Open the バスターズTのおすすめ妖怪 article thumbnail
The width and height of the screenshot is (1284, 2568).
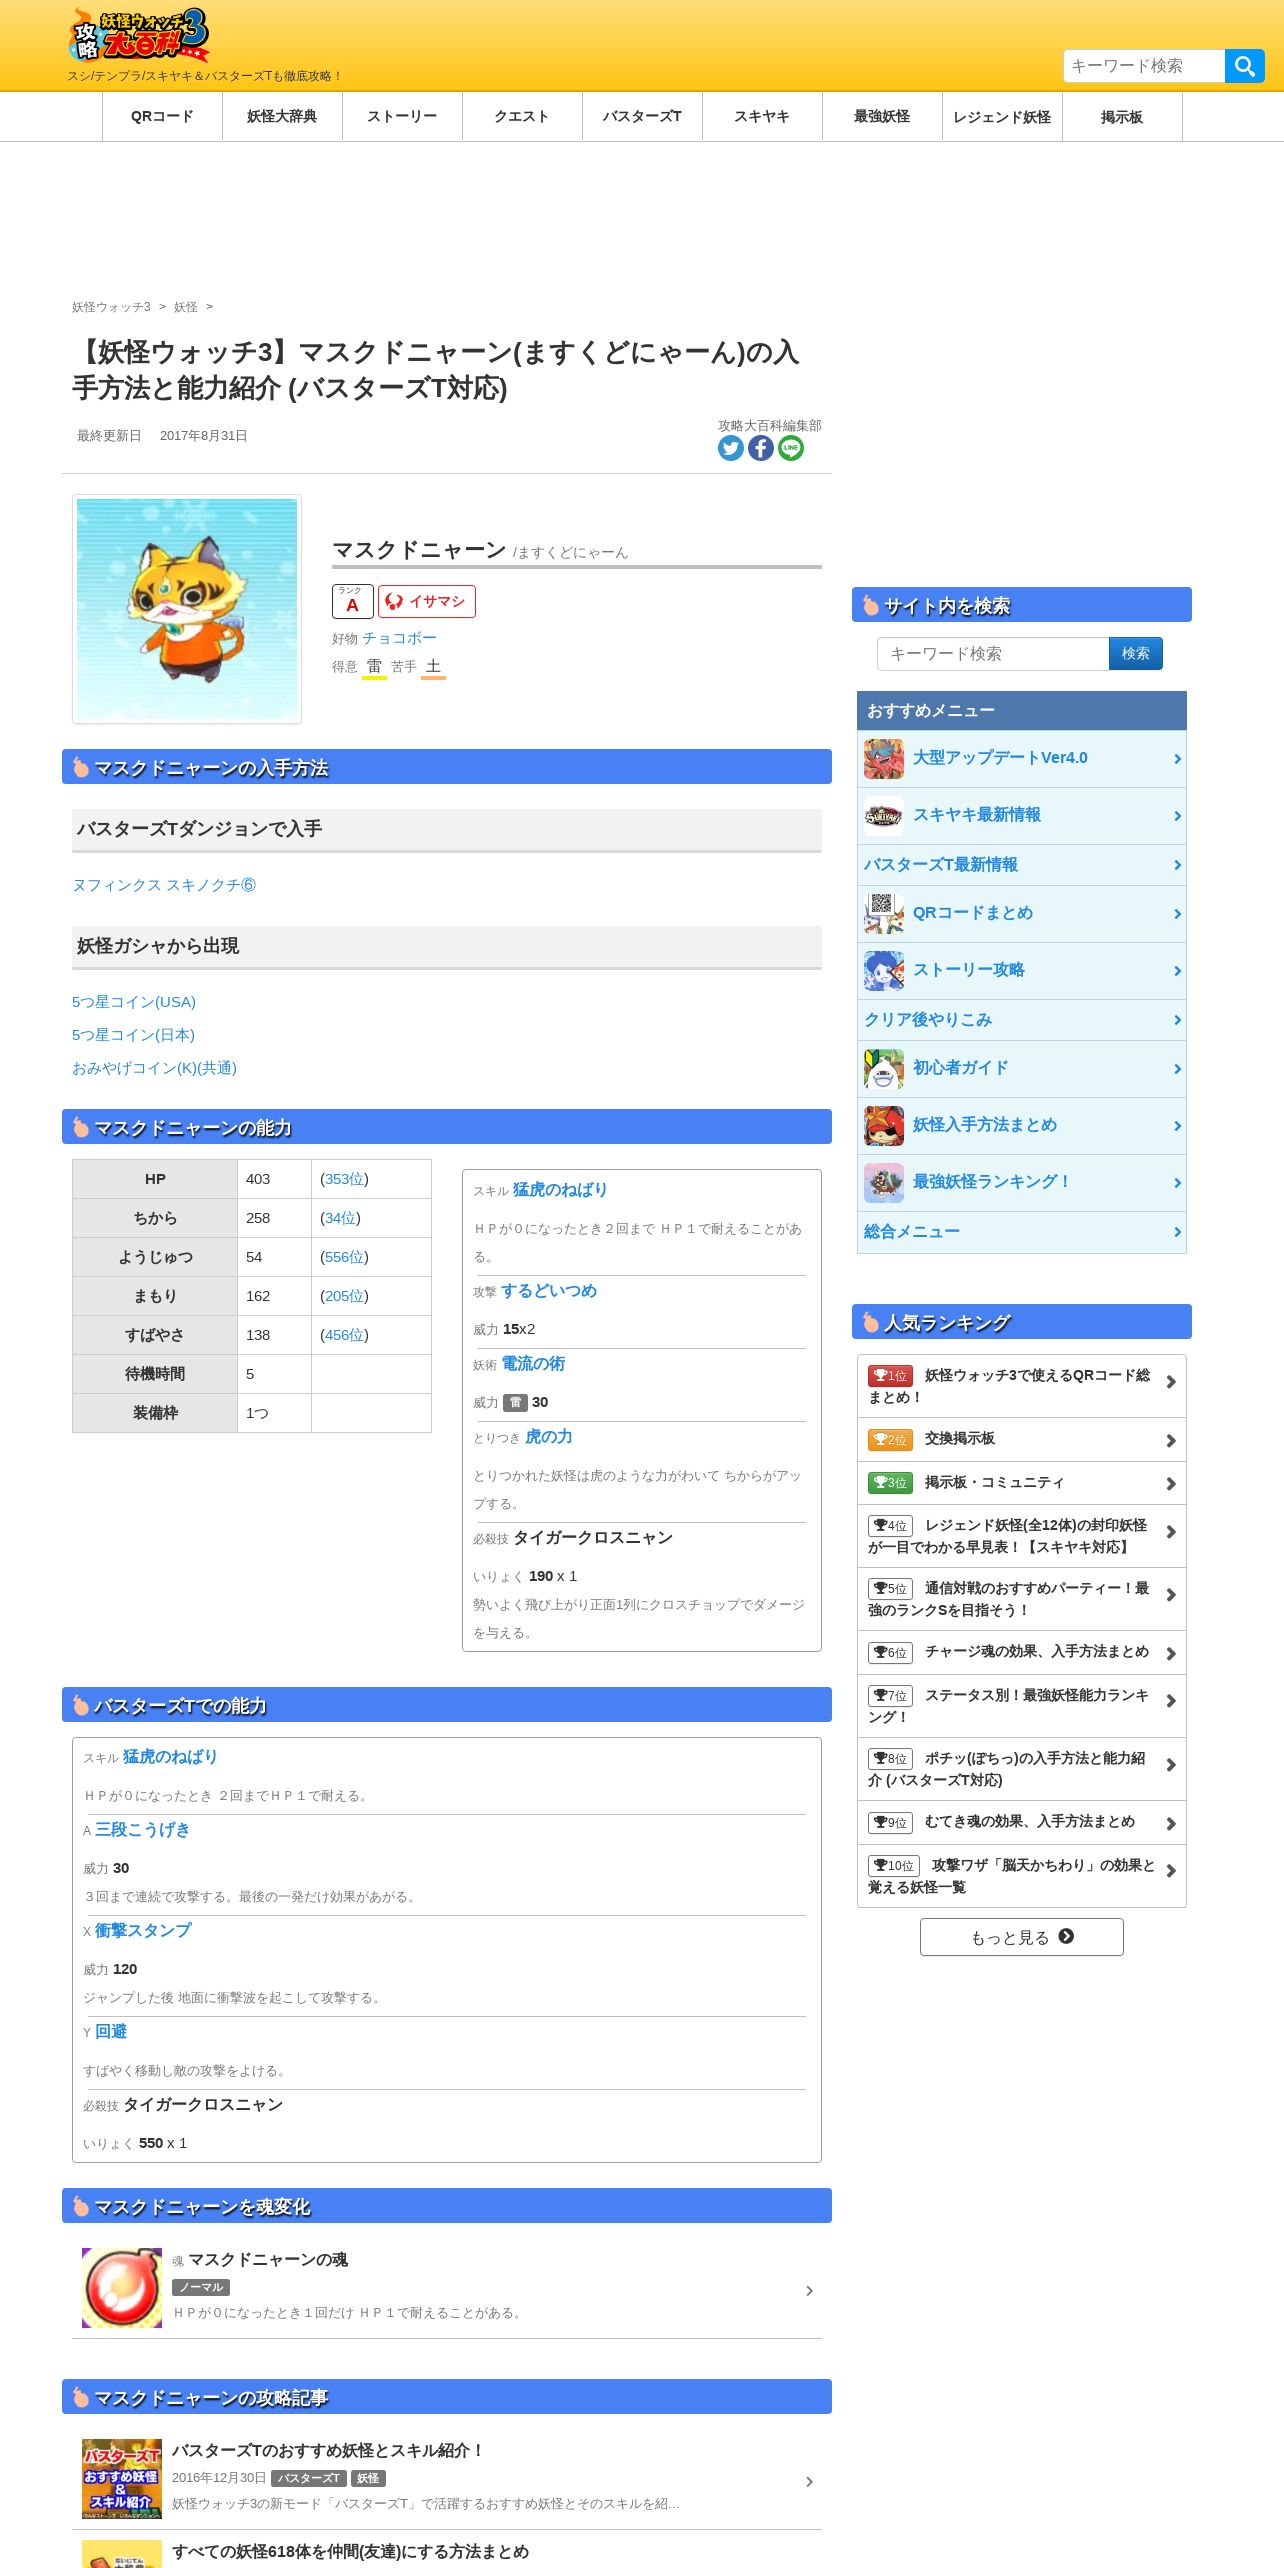point(122,2479)
